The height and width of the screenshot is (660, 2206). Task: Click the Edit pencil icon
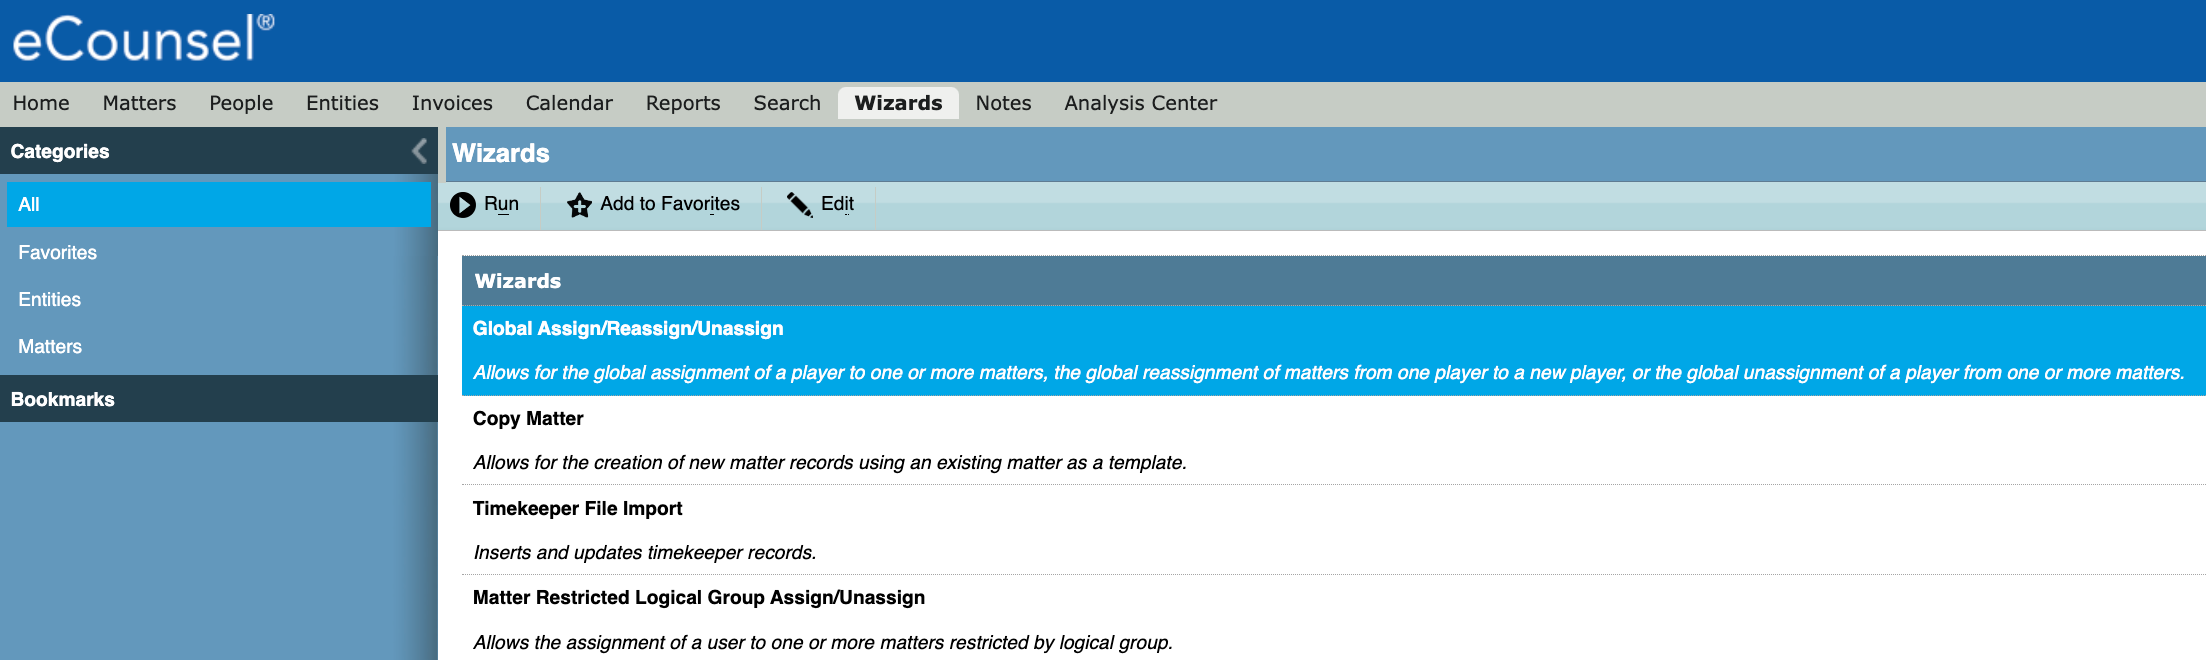(x=799, y=205)
